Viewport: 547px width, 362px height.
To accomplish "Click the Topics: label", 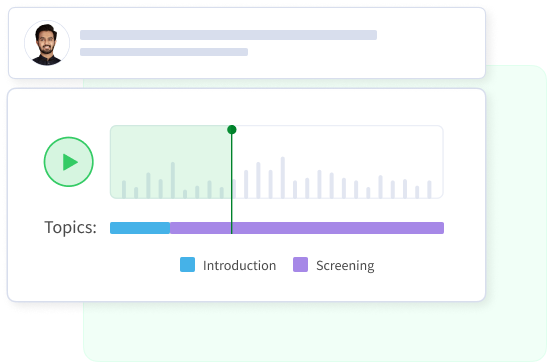I will pos(70,227).
